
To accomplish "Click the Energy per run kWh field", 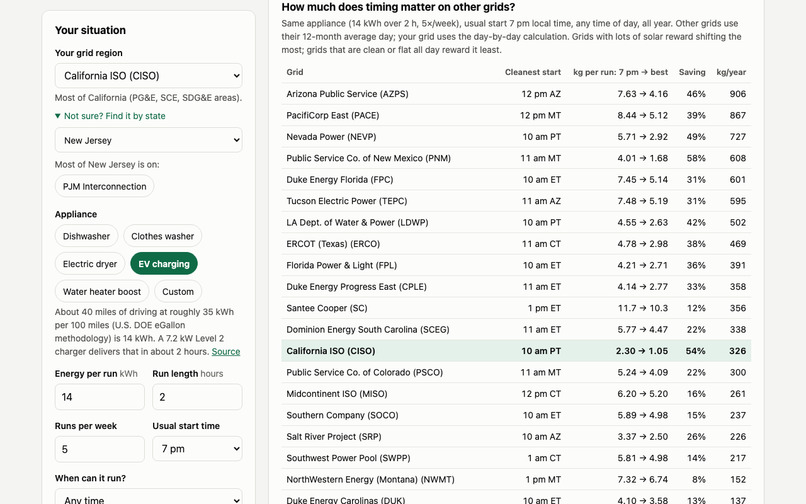I will (100, 397).
